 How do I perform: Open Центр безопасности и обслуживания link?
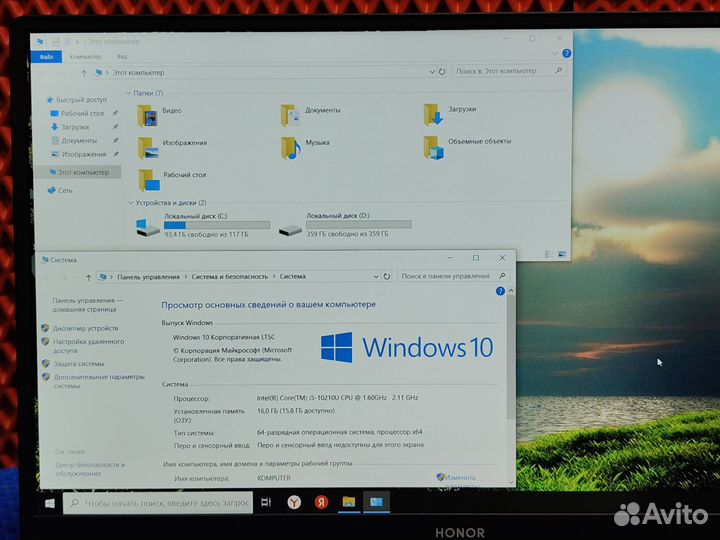pyautogui.click(x=90, y=469)
